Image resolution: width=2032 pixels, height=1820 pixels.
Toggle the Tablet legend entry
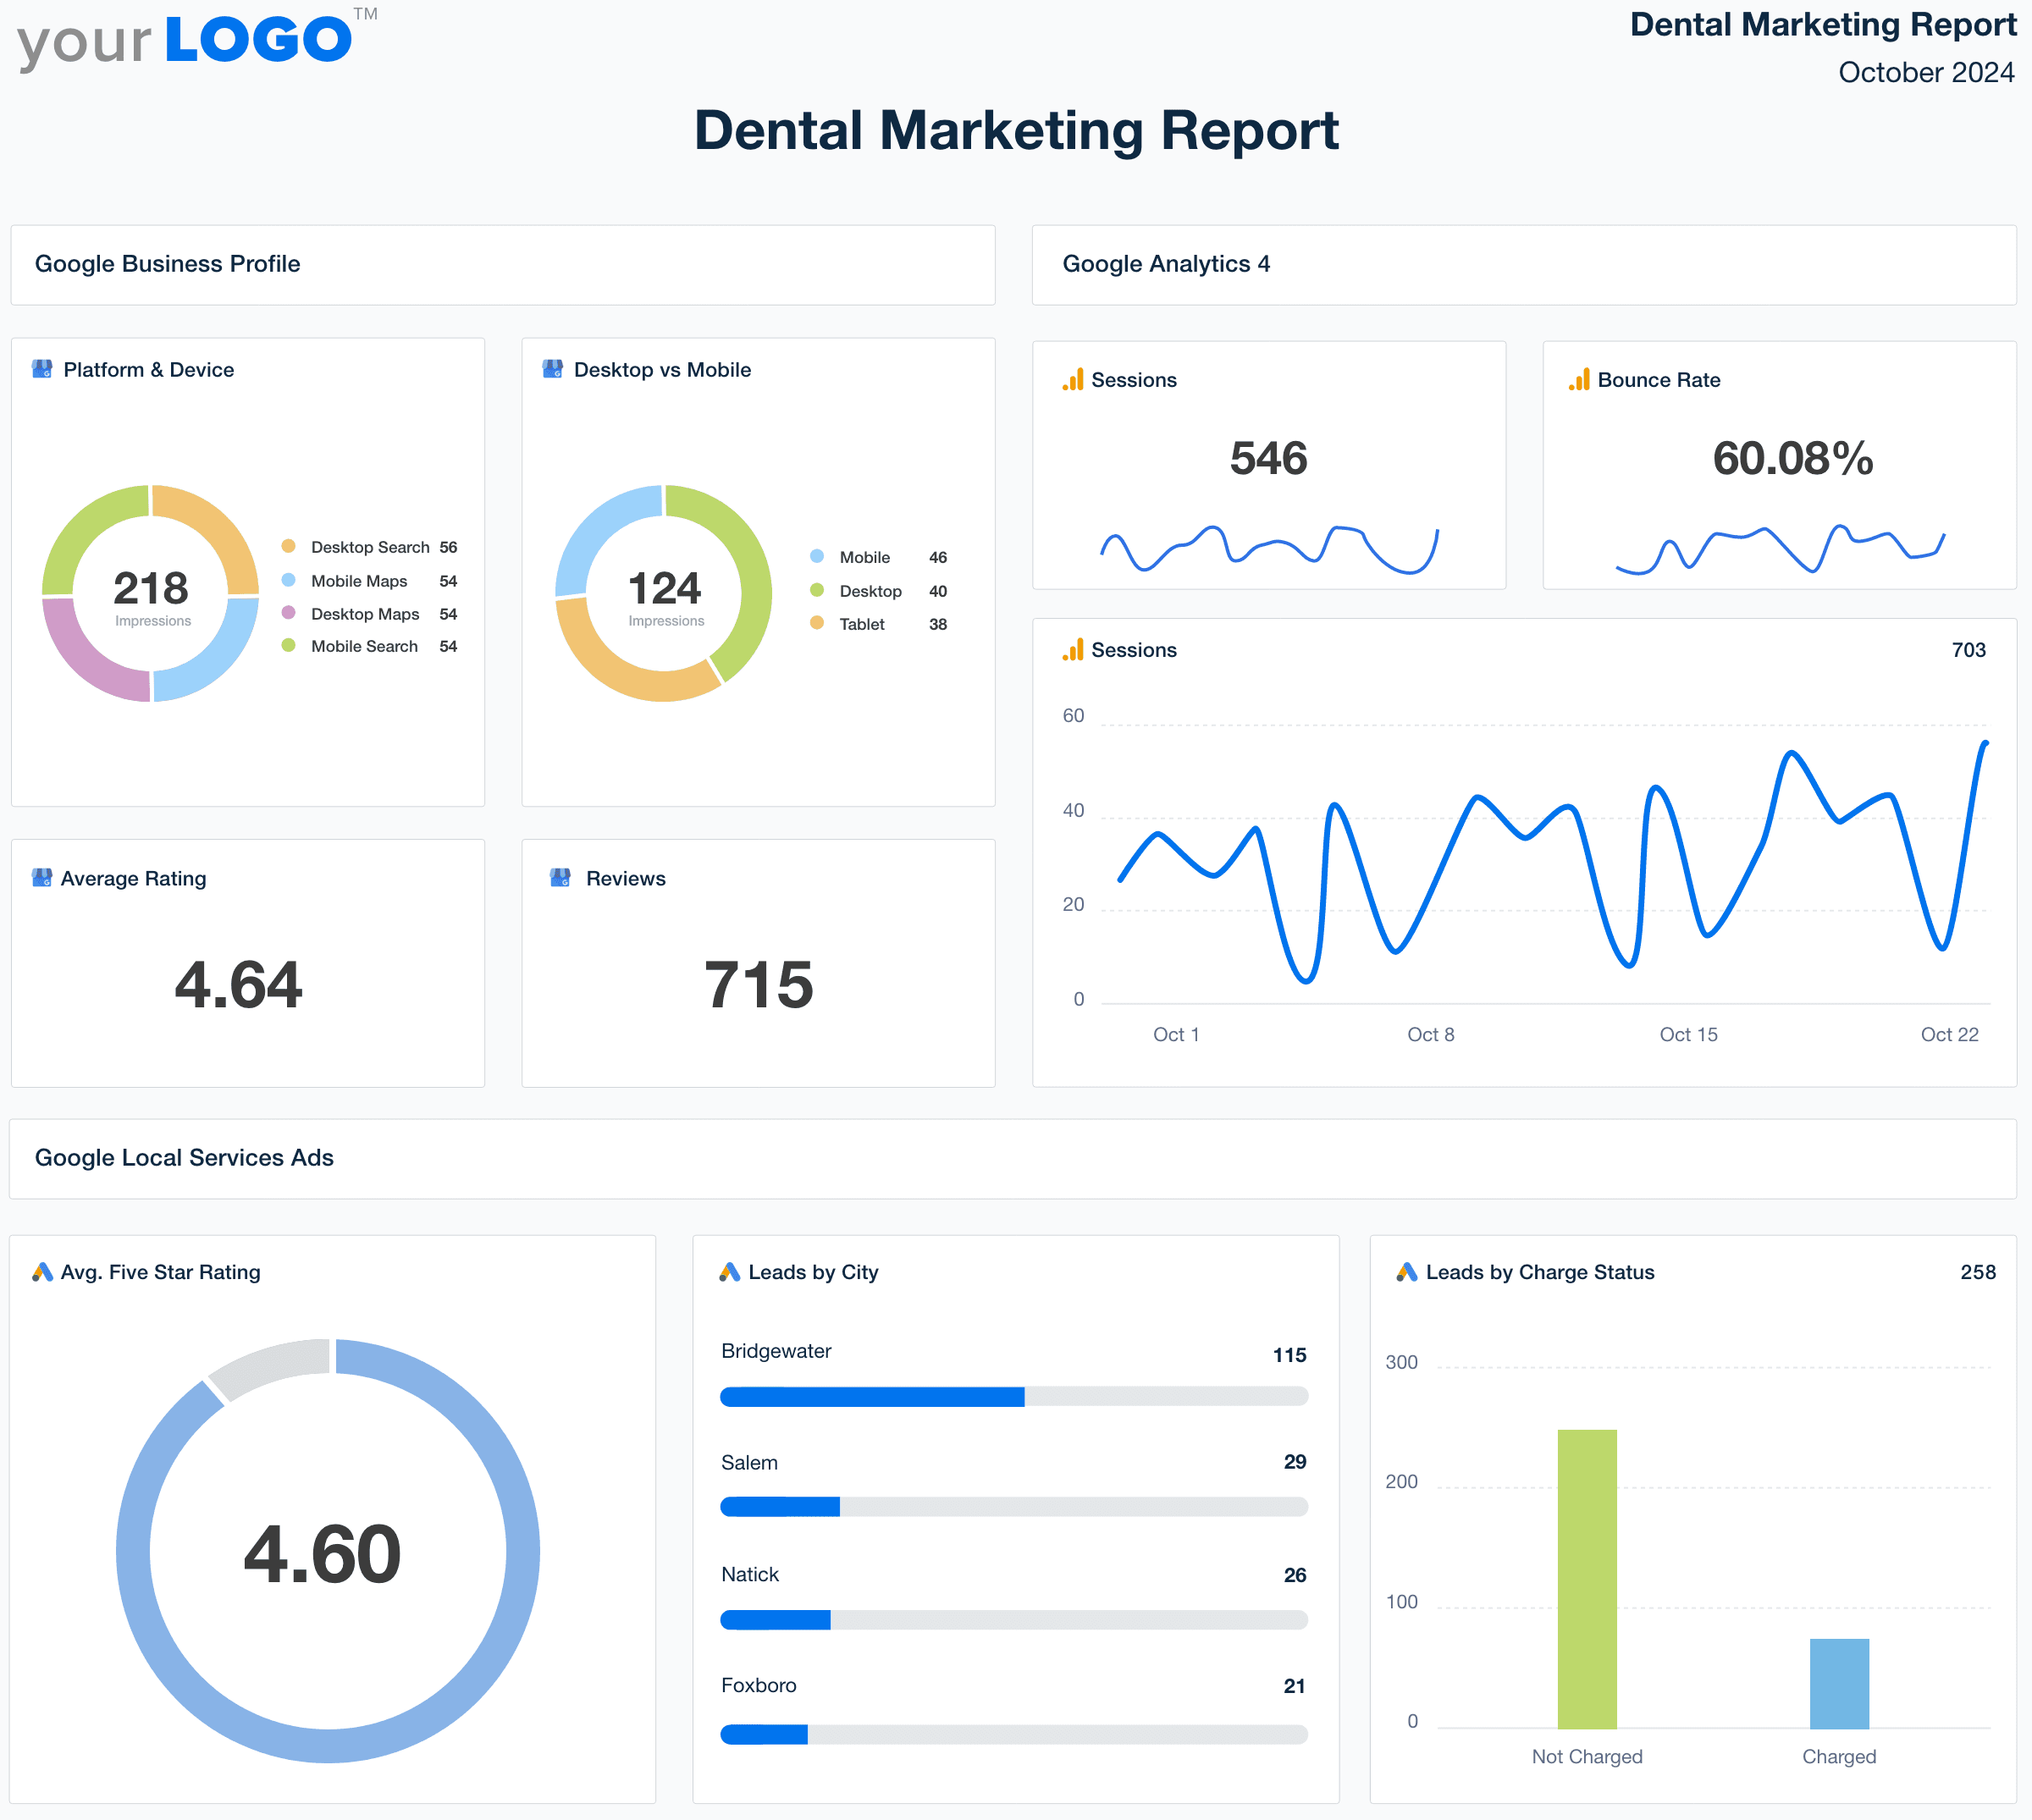coord(861,624)
